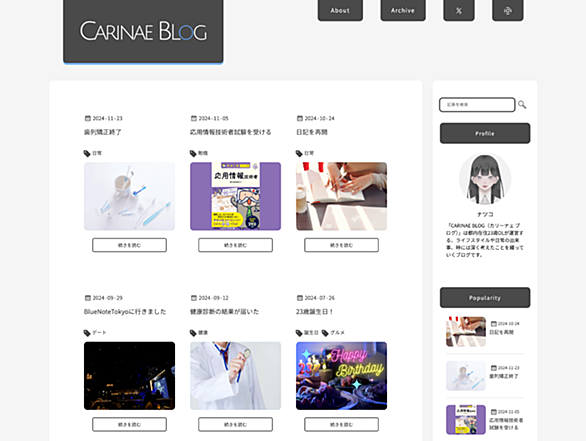Screen dimensions: 586x441
Task: Open the Archive page button
Action: pyautogui.click(x=403, y=10)
